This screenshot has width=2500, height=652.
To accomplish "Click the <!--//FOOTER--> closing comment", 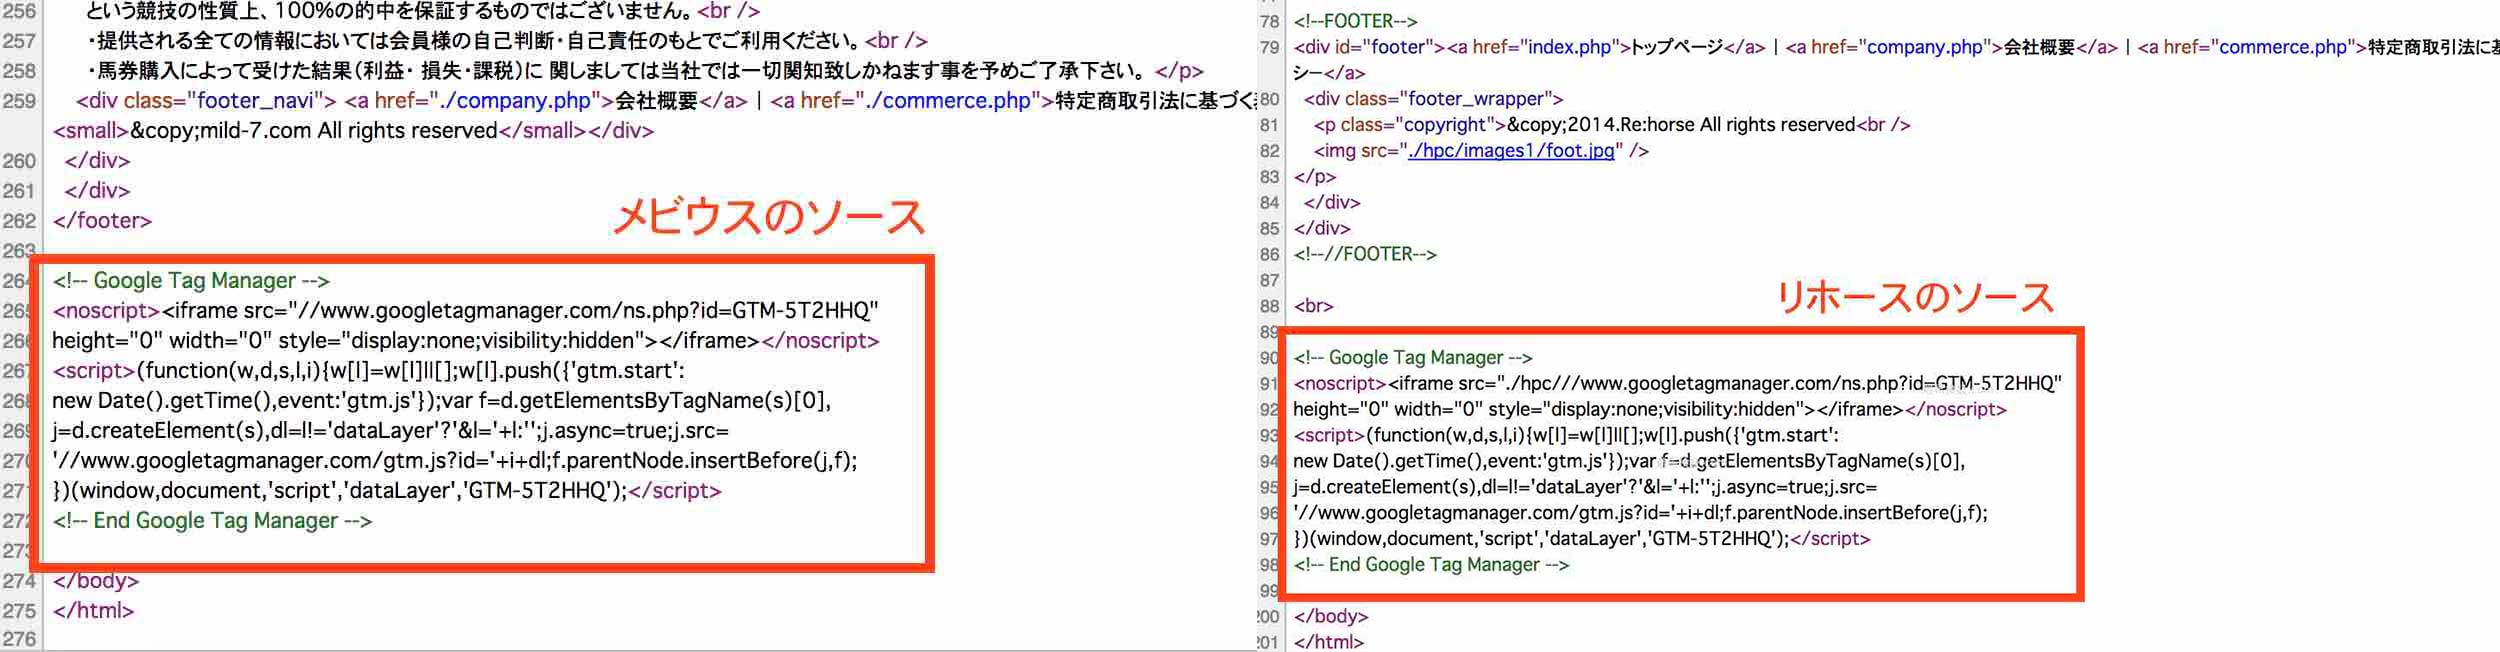I will click(x=1365, y=254).
